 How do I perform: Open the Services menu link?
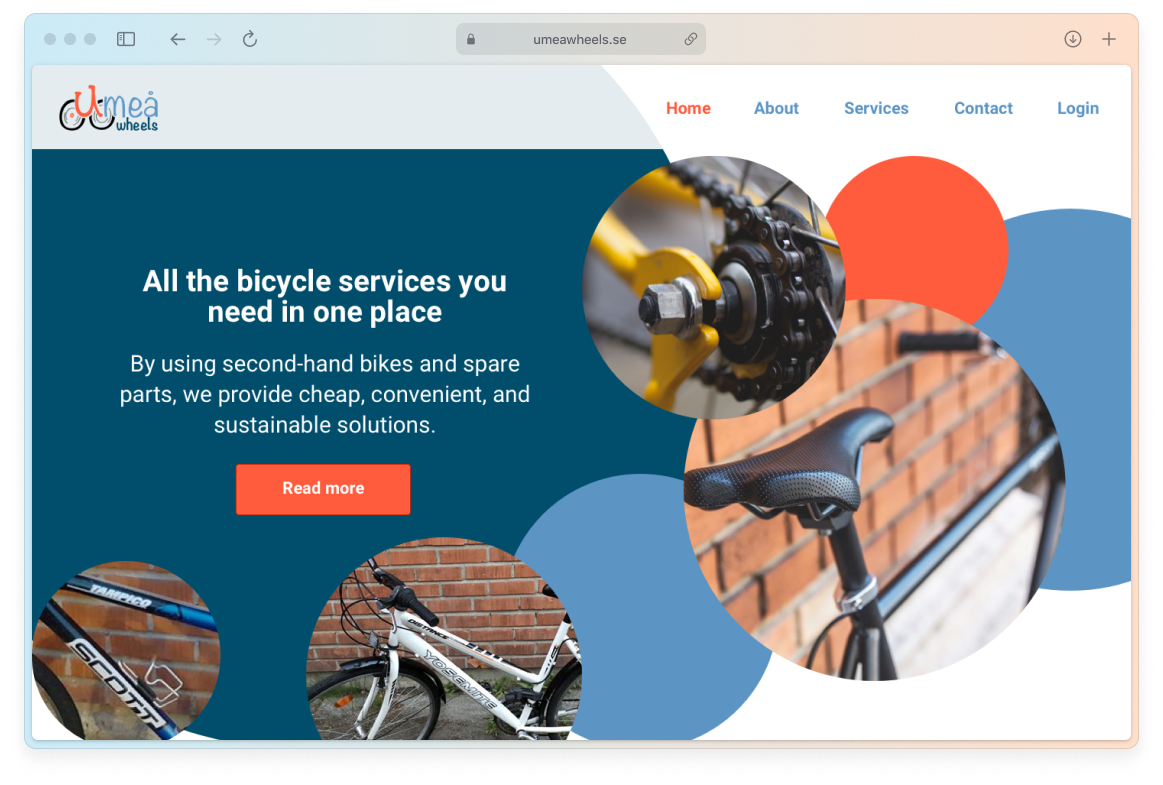pyautogui.click(x=876, y=108)
